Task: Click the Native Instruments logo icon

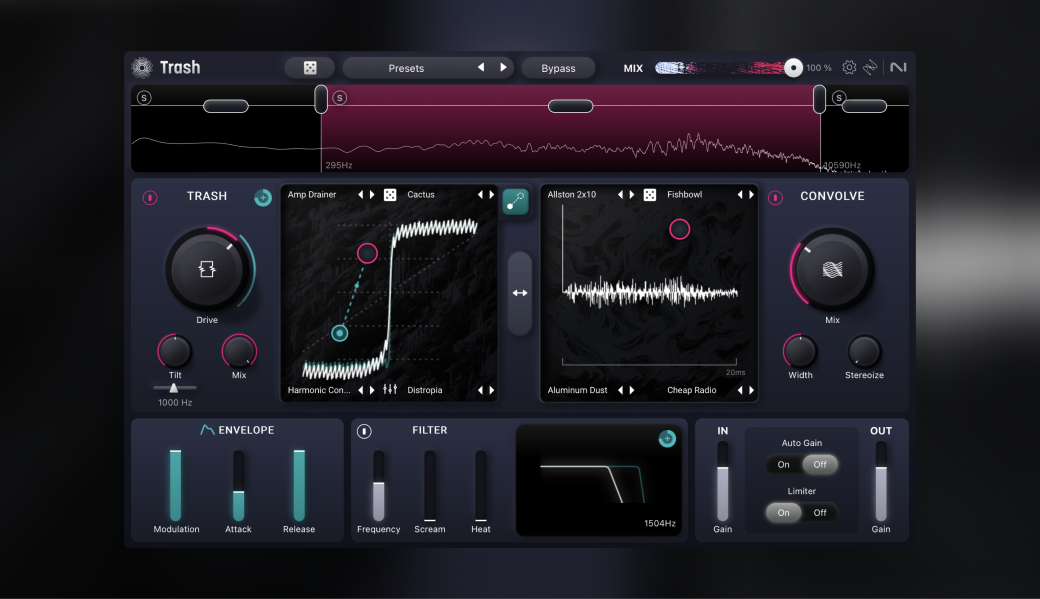Action: (x=898, y=67)
